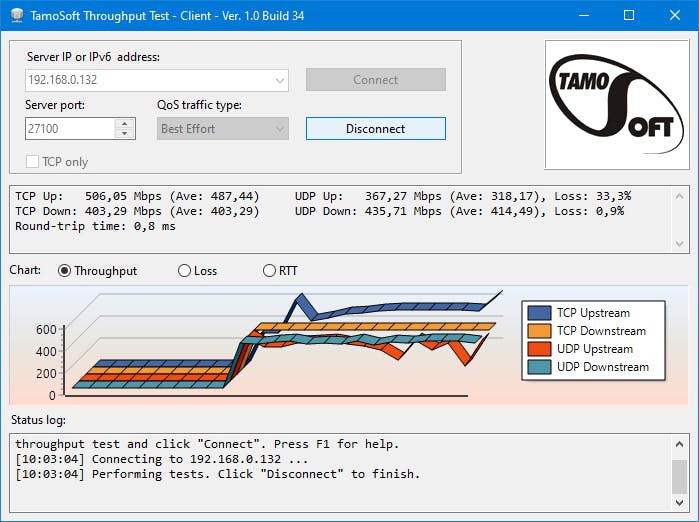The image size is (699, 522).
Task: Decrease server port with down arrow
Action: [125, 133]
